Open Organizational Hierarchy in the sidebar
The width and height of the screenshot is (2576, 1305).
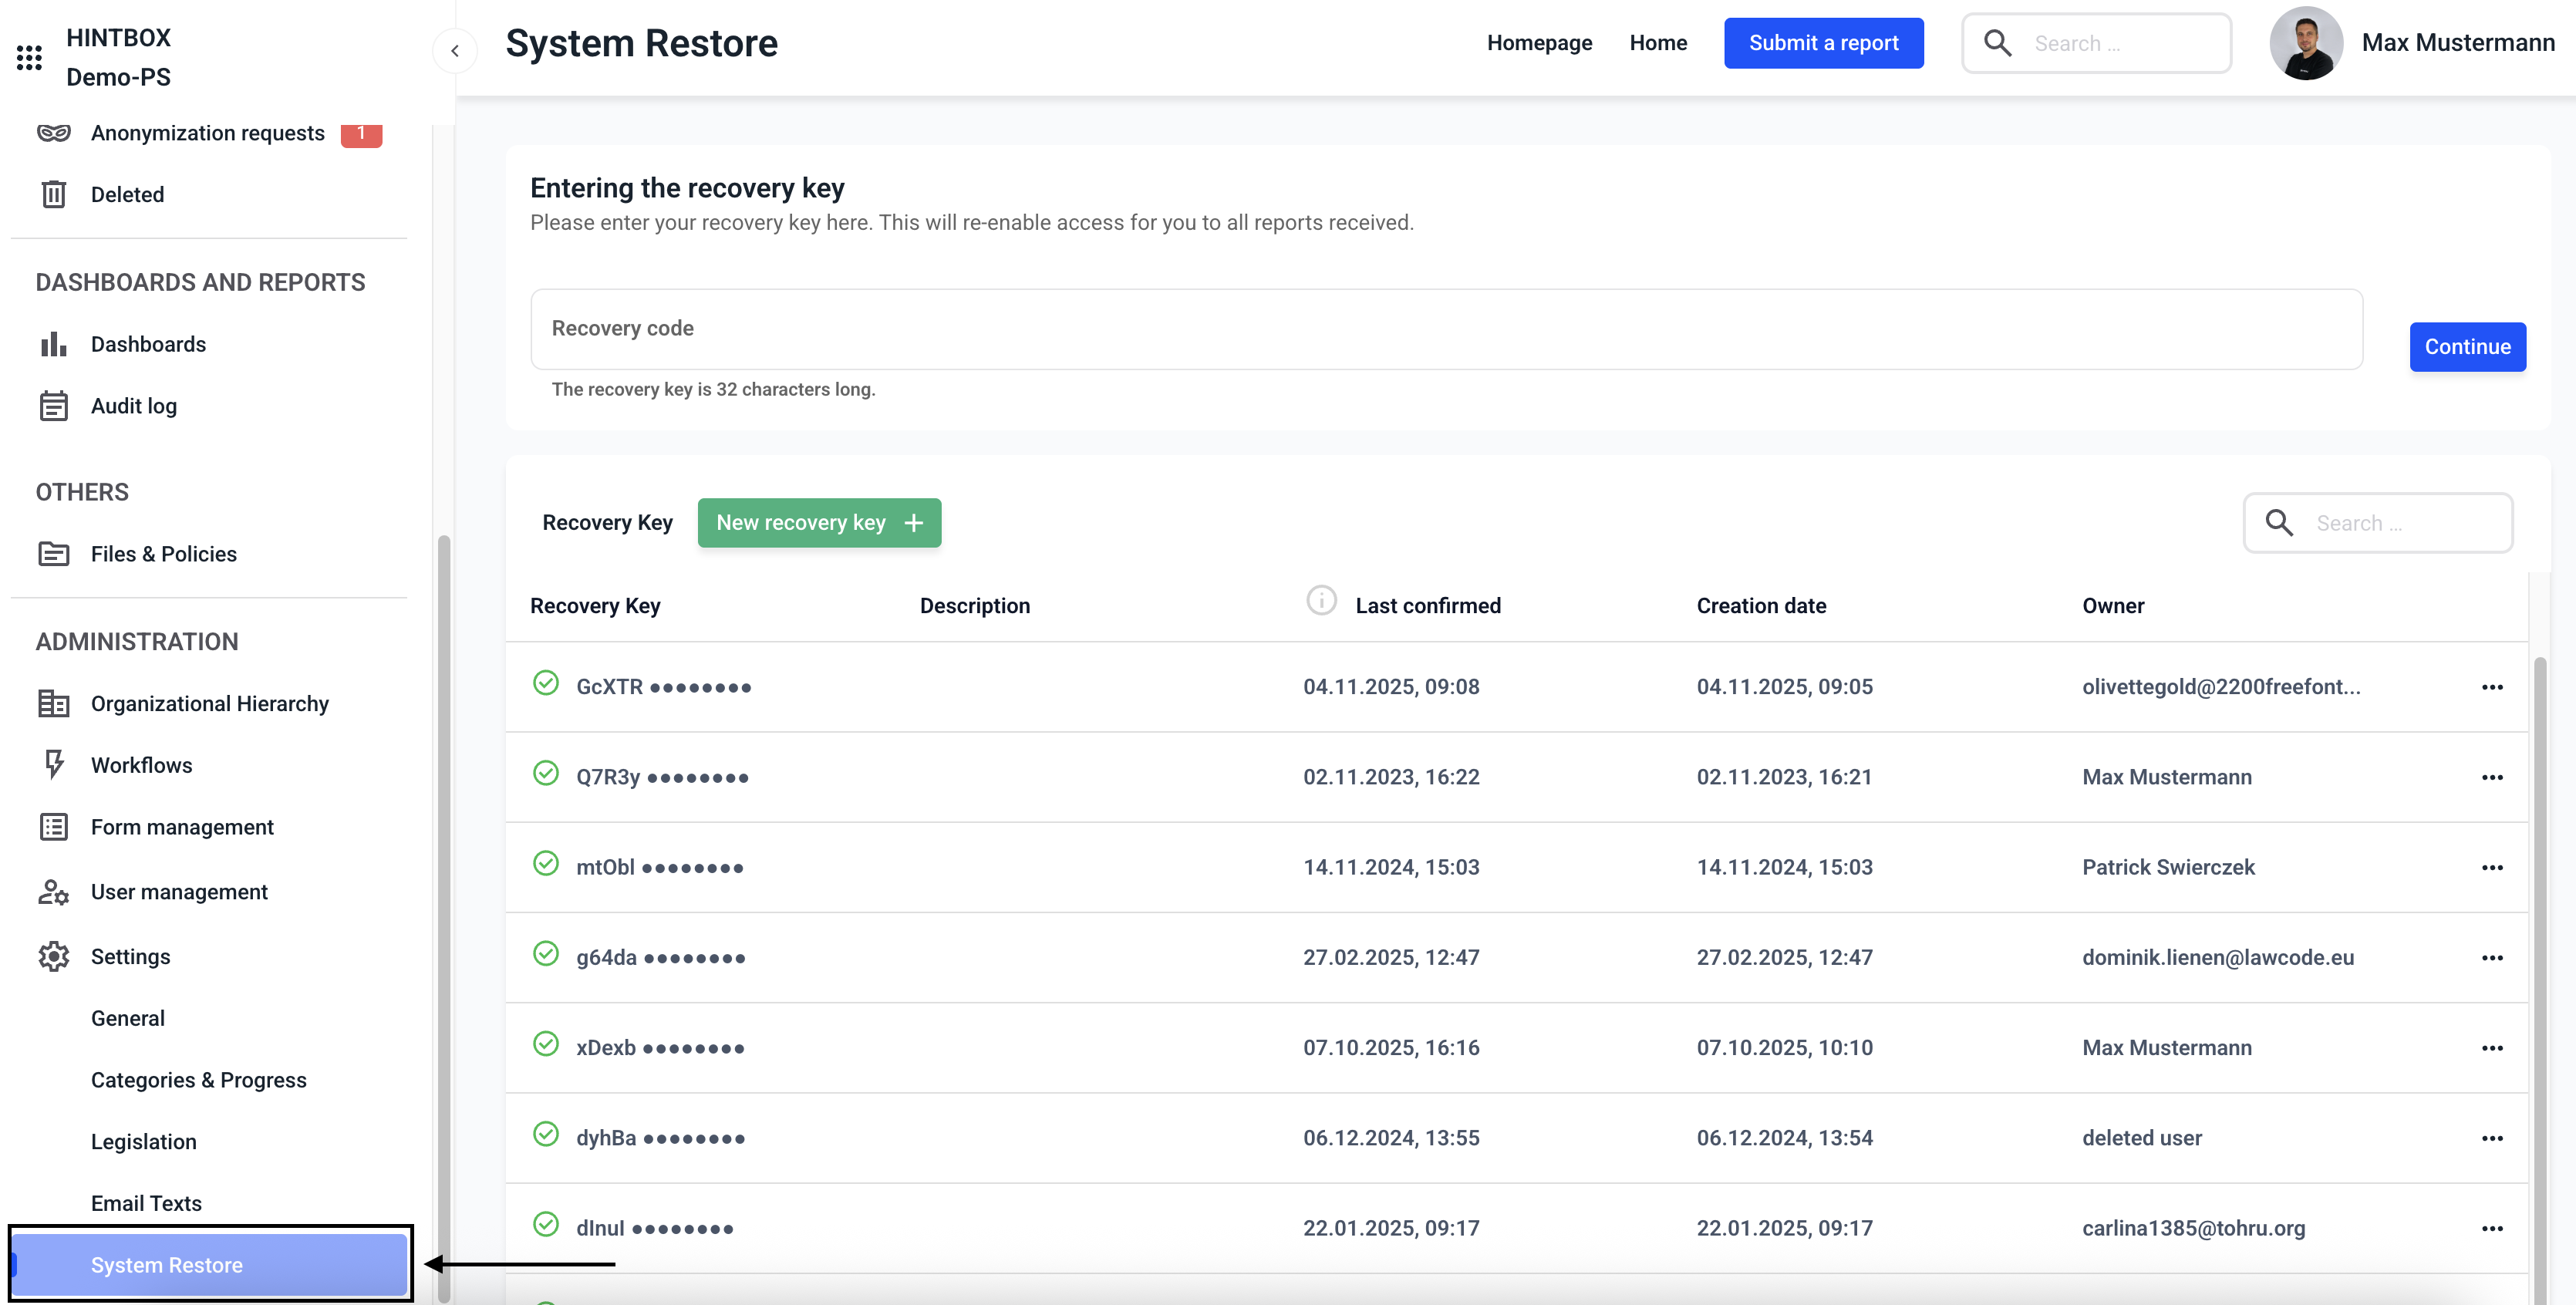tap(209, 704)
